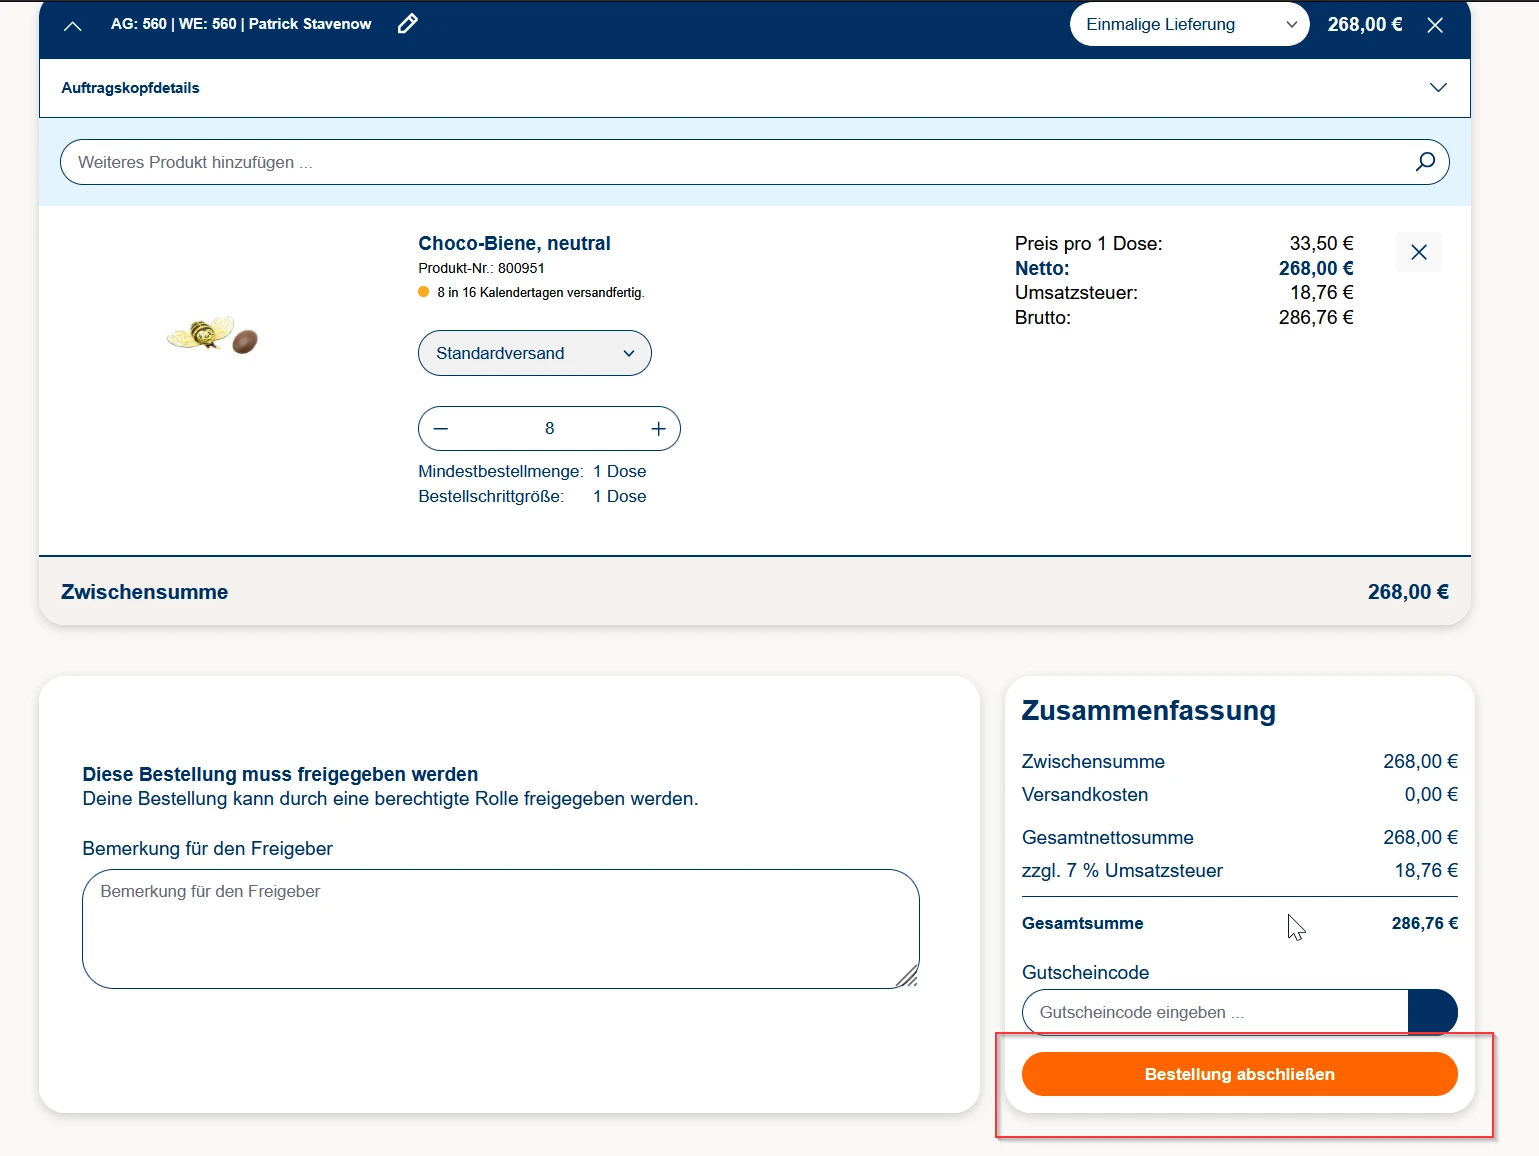The width and height of the screenshot is (1539, 1156).
Task: Click the Auftragskopfdetails section title
Action: [130, 88]
